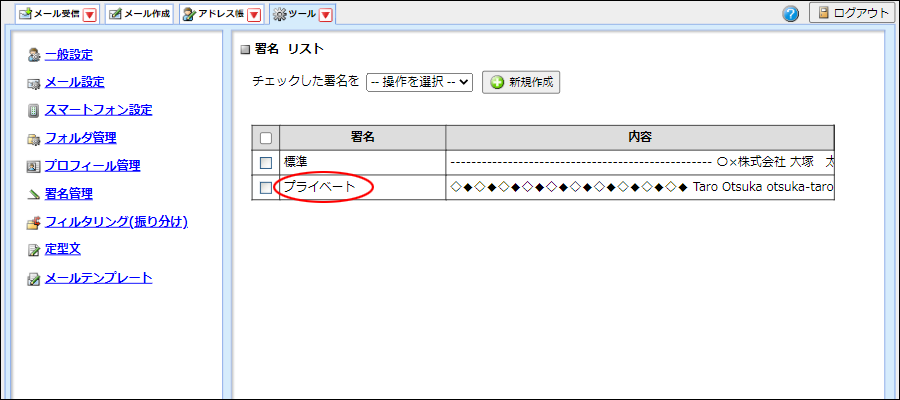Open the 定型文 link in sidebar
Image resolution: width=900 pixels, height=400 pixels.
pos(62,249)
